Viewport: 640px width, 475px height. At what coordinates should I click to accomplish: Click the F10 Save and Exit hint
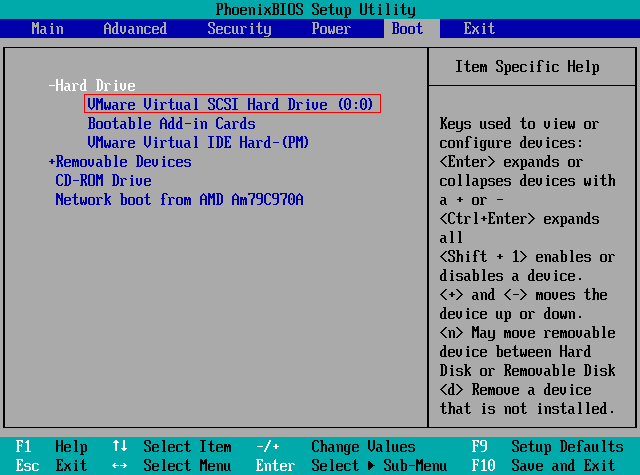[x=543, y=465]
